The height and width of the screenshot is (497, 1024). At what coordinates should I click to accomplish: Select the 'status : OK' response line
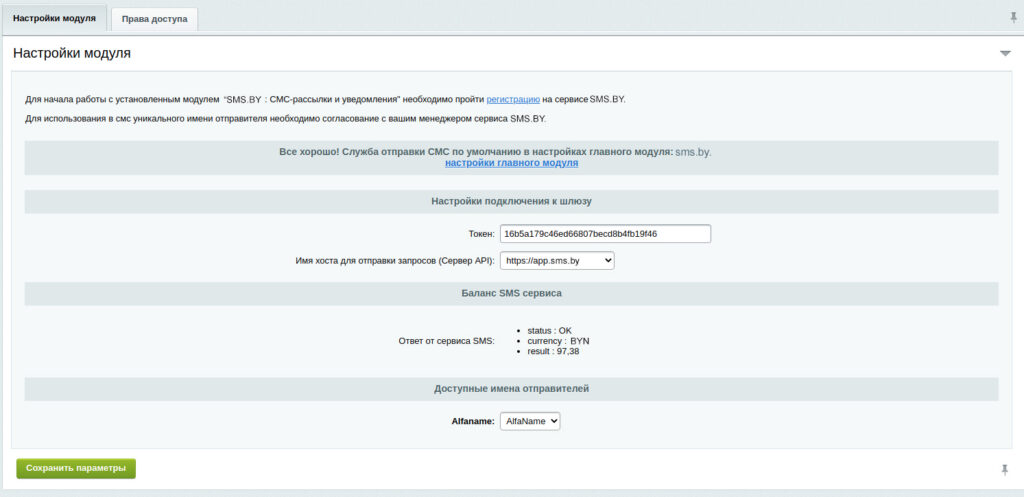pyautogui.click(x=549, y=330)
